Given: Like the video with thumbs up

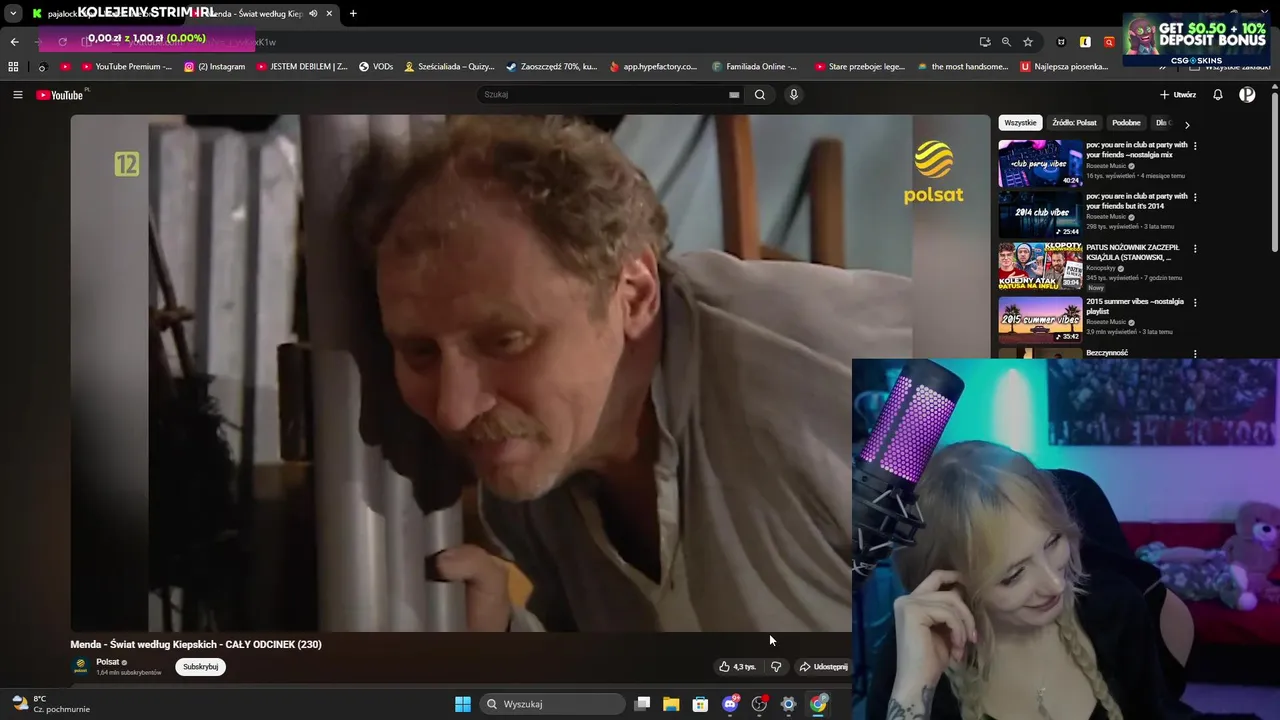Looking at the screenshot, I should [738, 667].
